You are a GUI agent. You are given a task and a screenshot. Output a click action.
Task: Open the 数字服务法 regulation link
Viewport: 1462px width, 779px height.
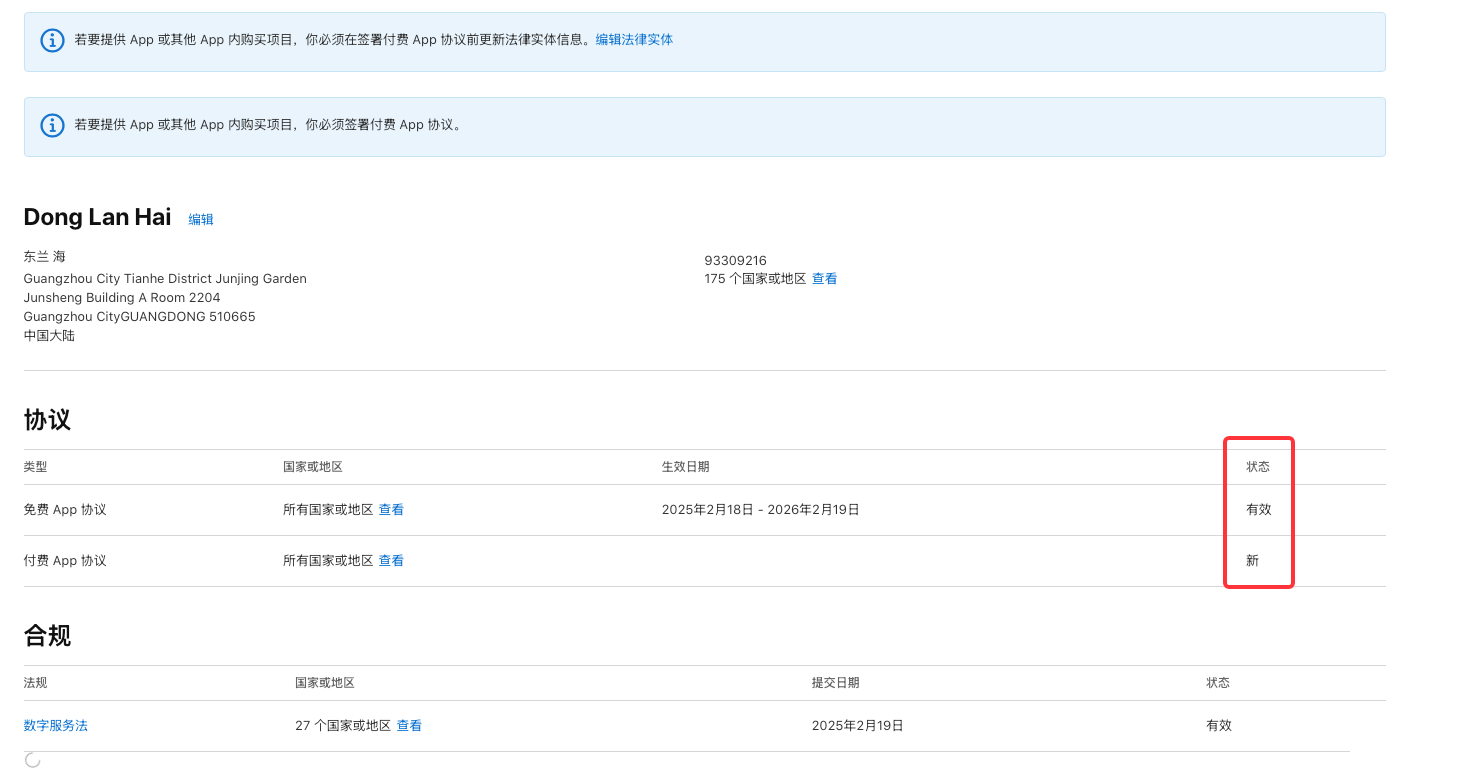tap(56, 726)
